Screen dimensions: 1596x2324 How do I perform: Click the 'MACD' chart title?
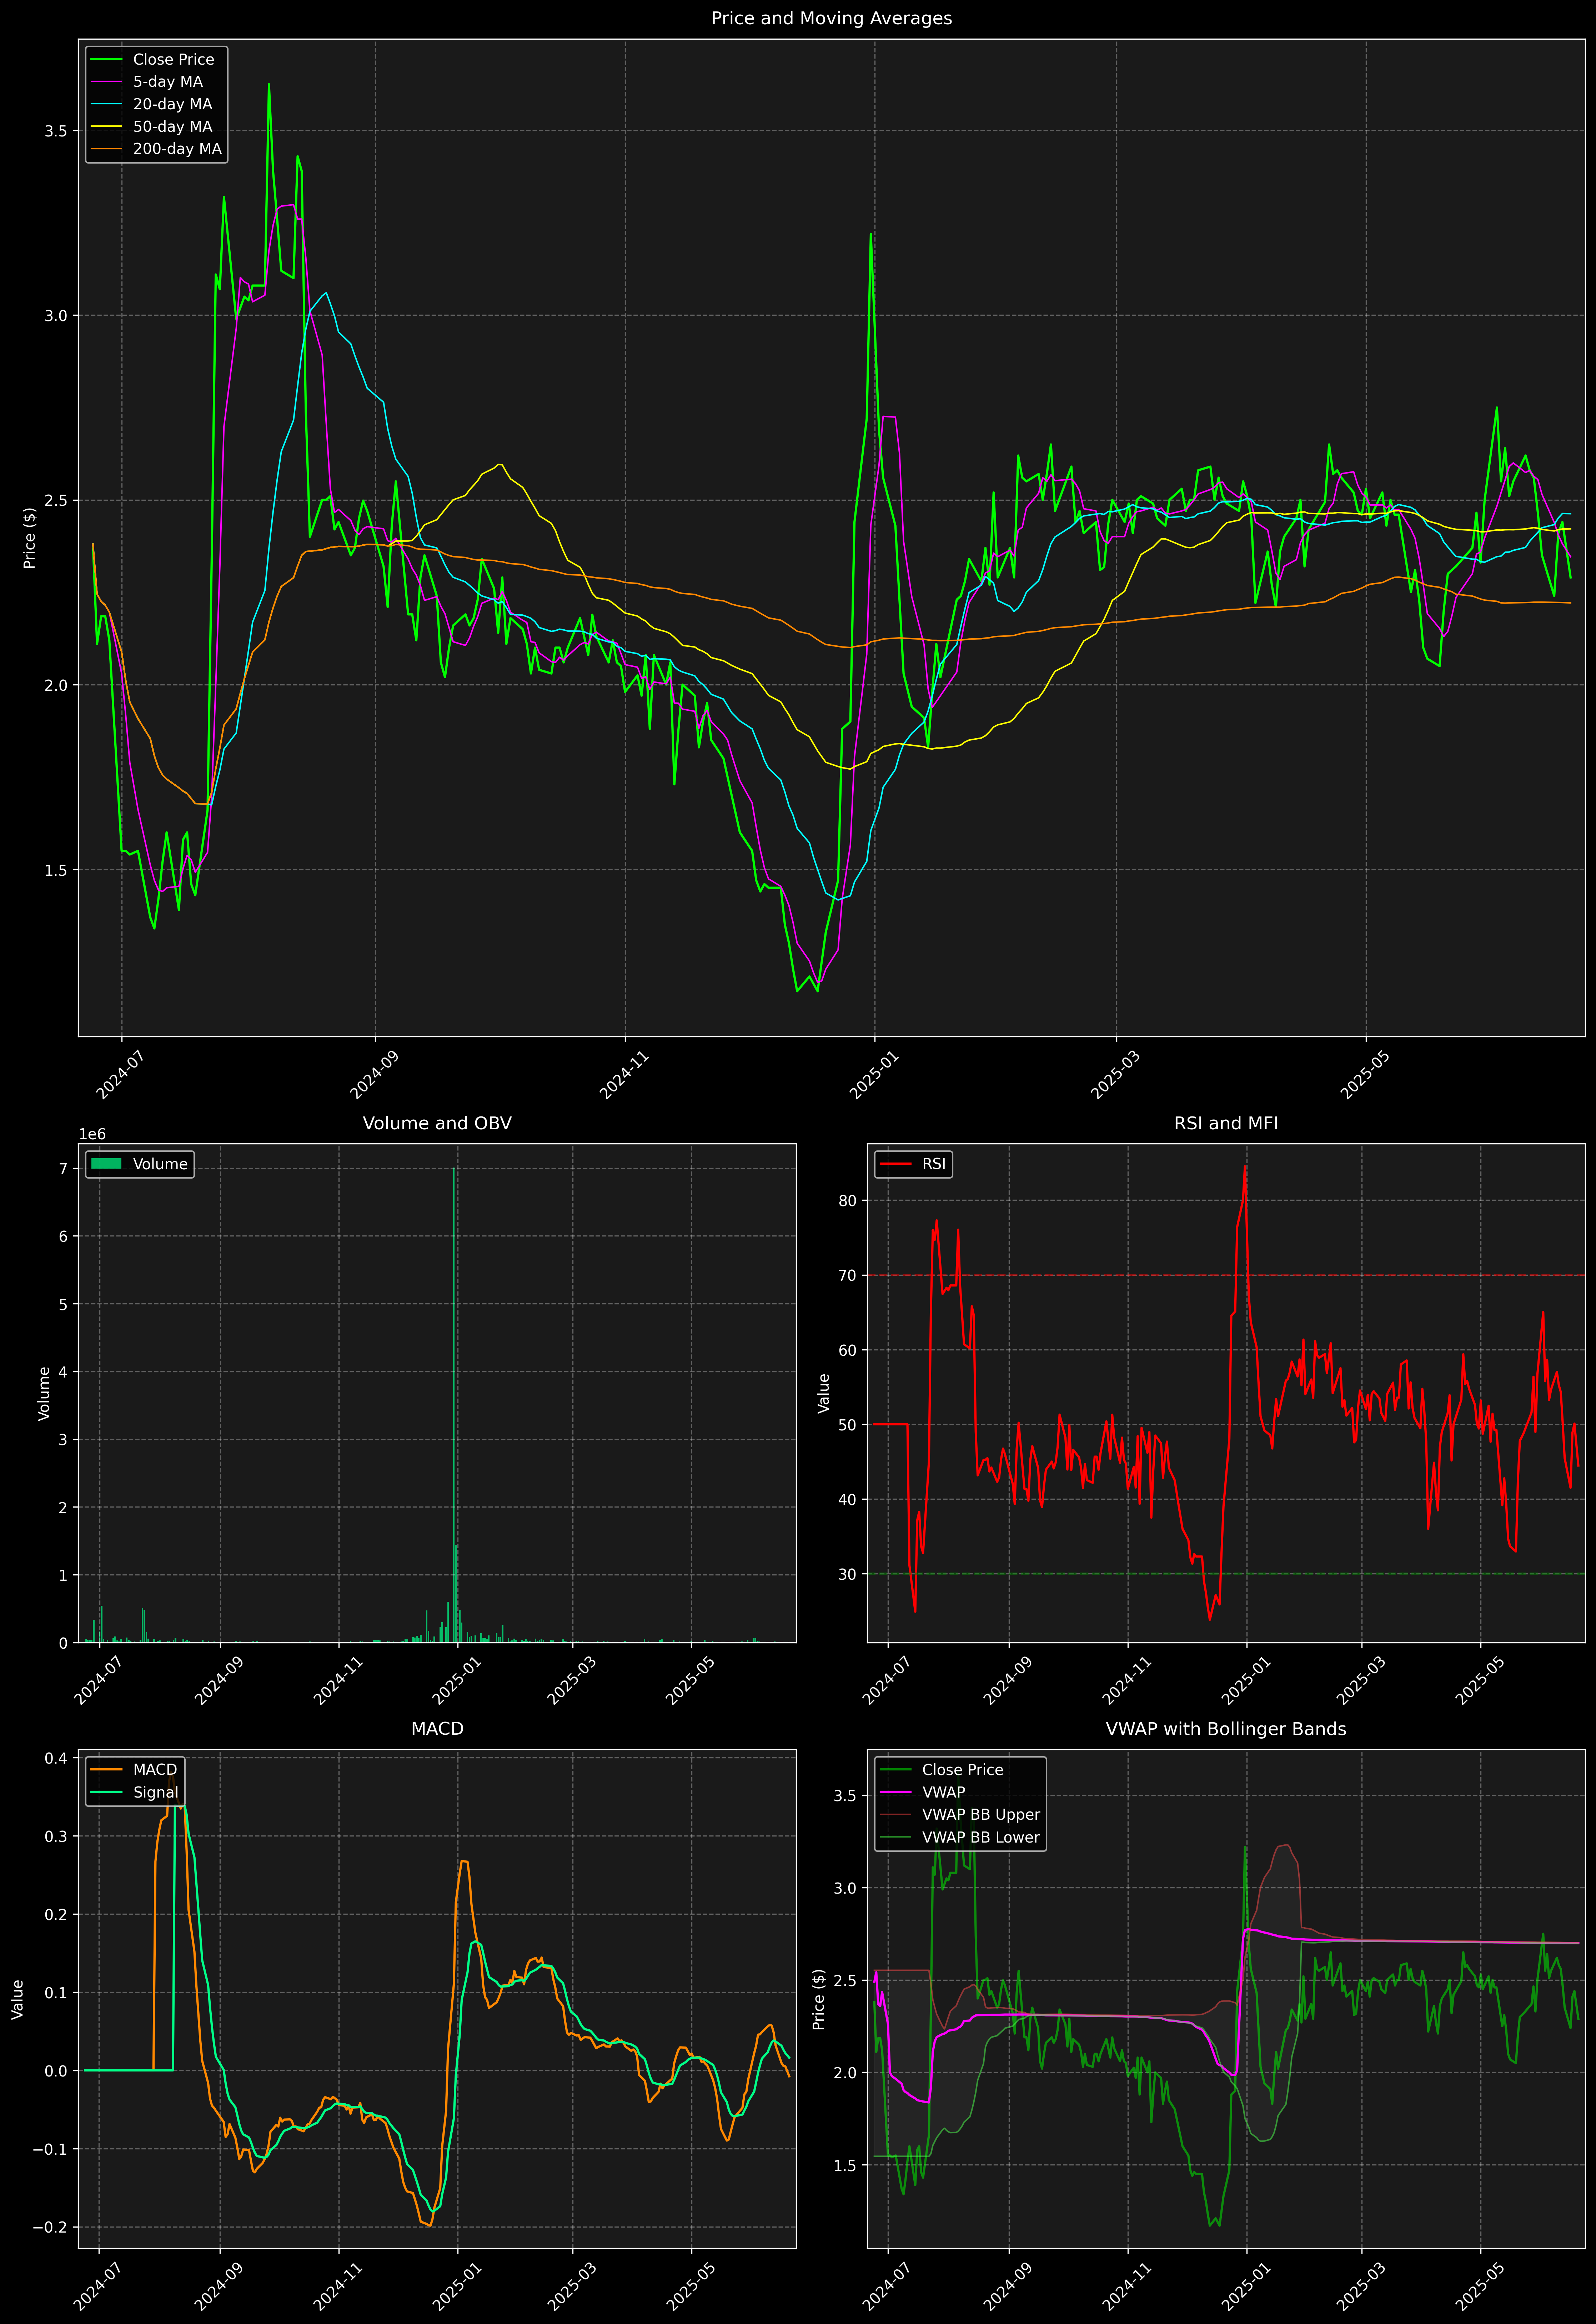[437, 1729]
